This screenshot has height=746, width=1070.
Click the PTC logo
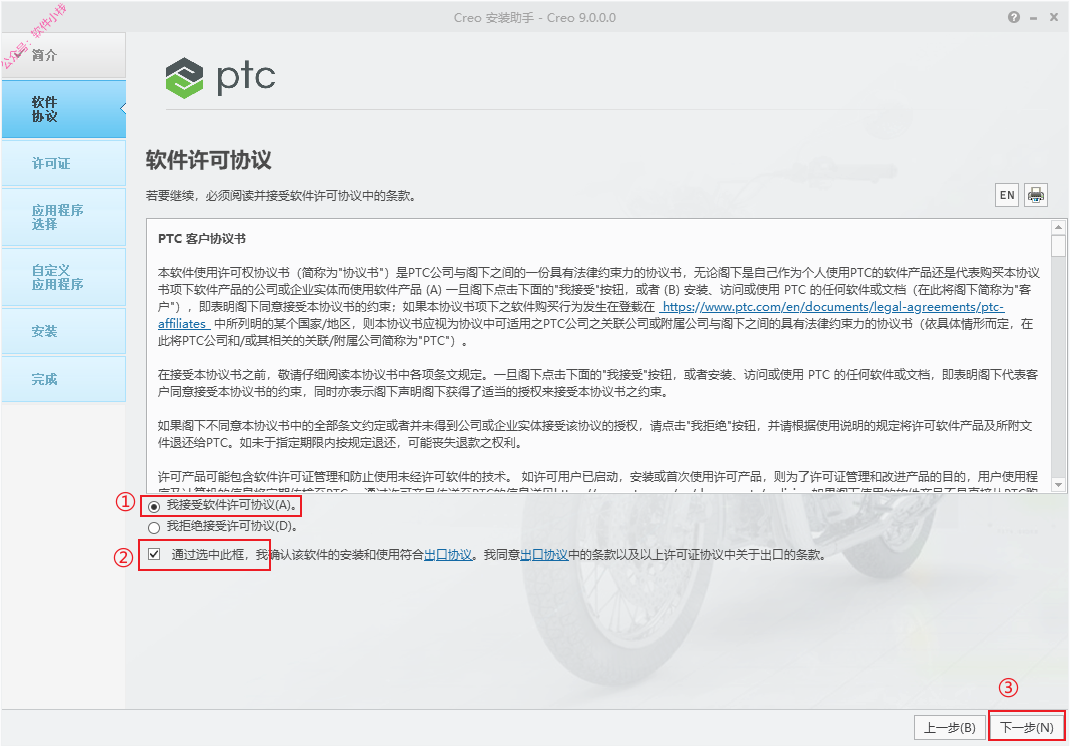(220, 77)
